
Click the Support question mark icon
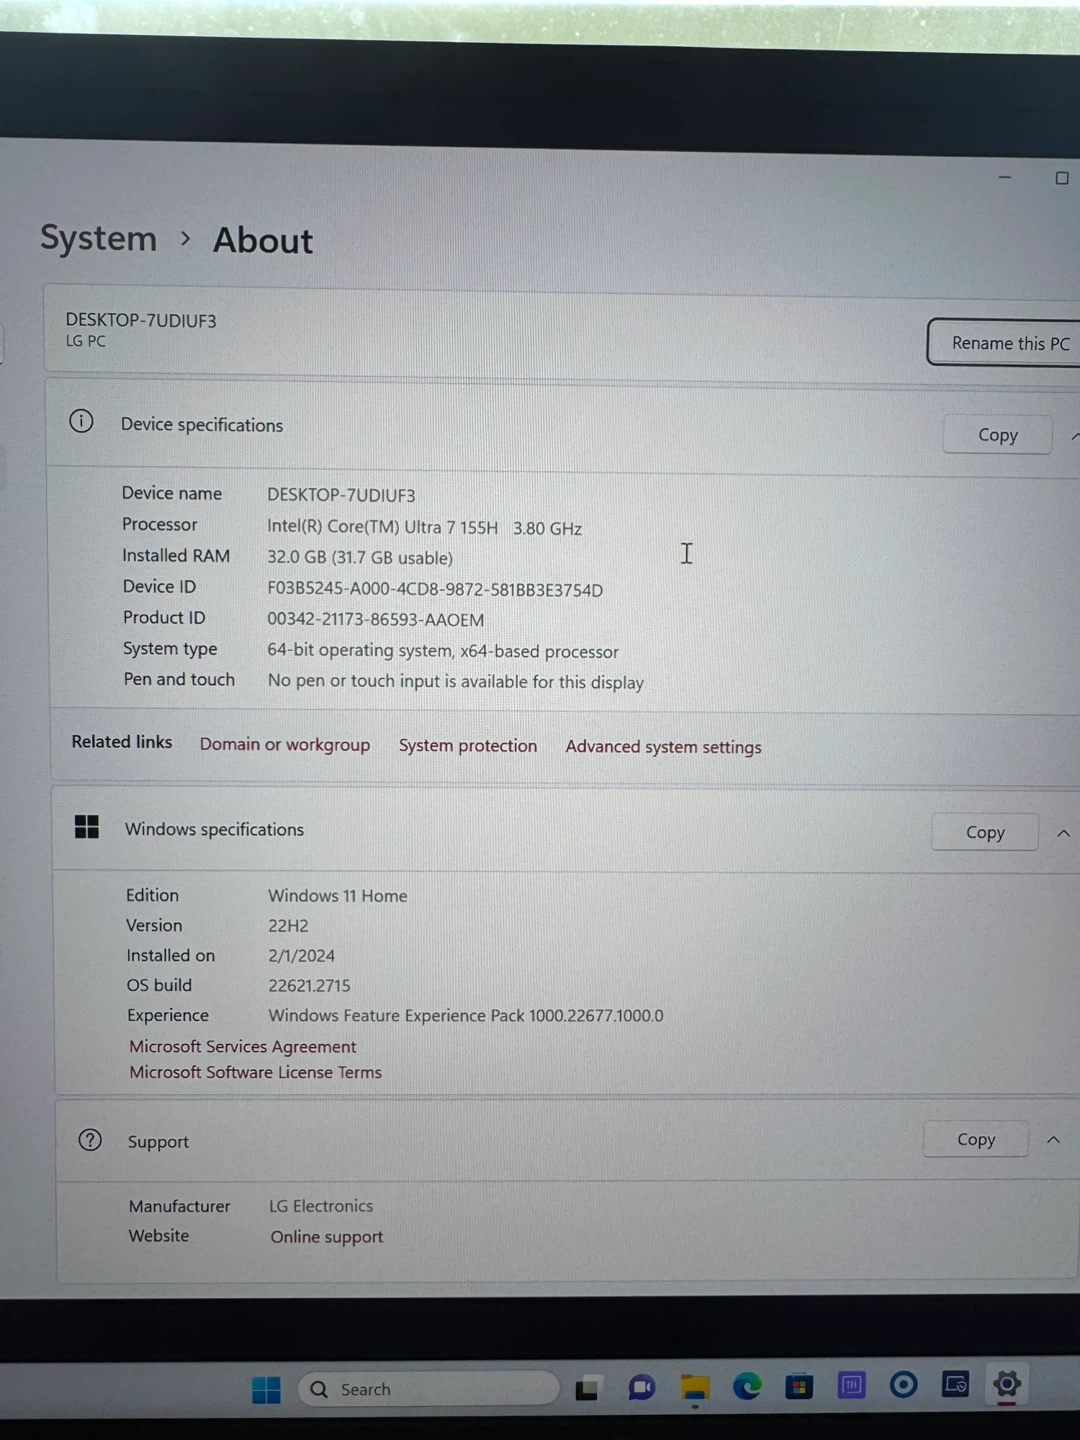pyautogui.click(x=90, y=1140)
